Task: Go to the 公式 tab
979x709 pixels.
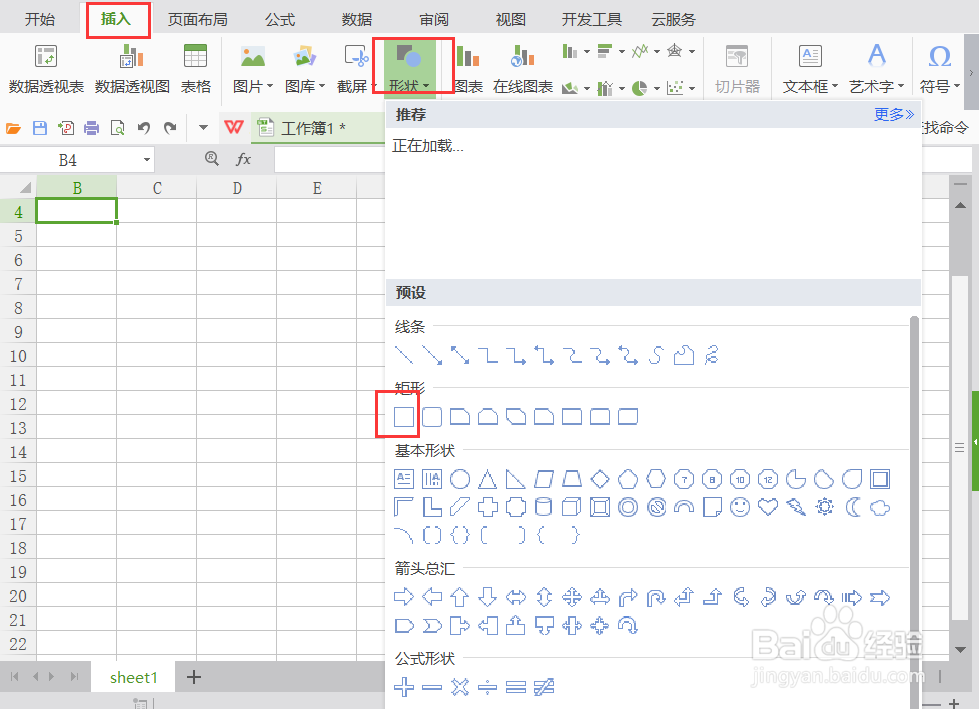Action: (280, 19)
